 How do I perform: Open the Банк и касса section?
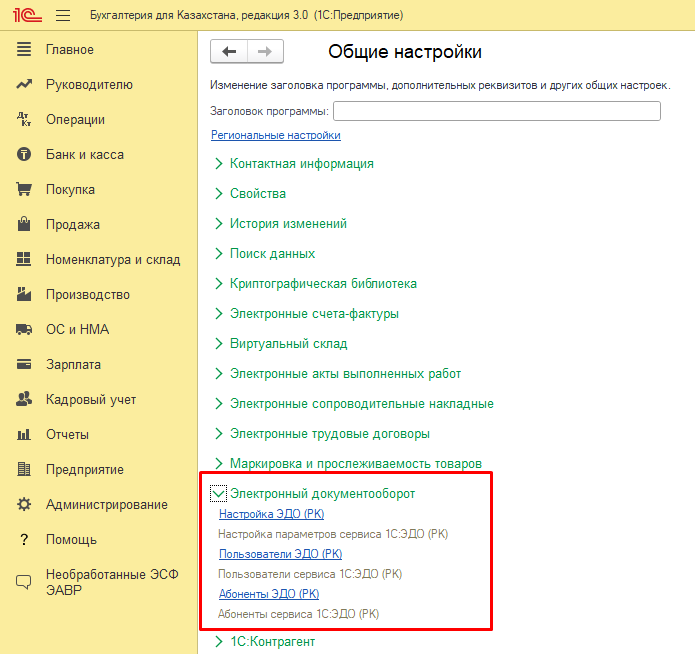(x=85, y=154)
